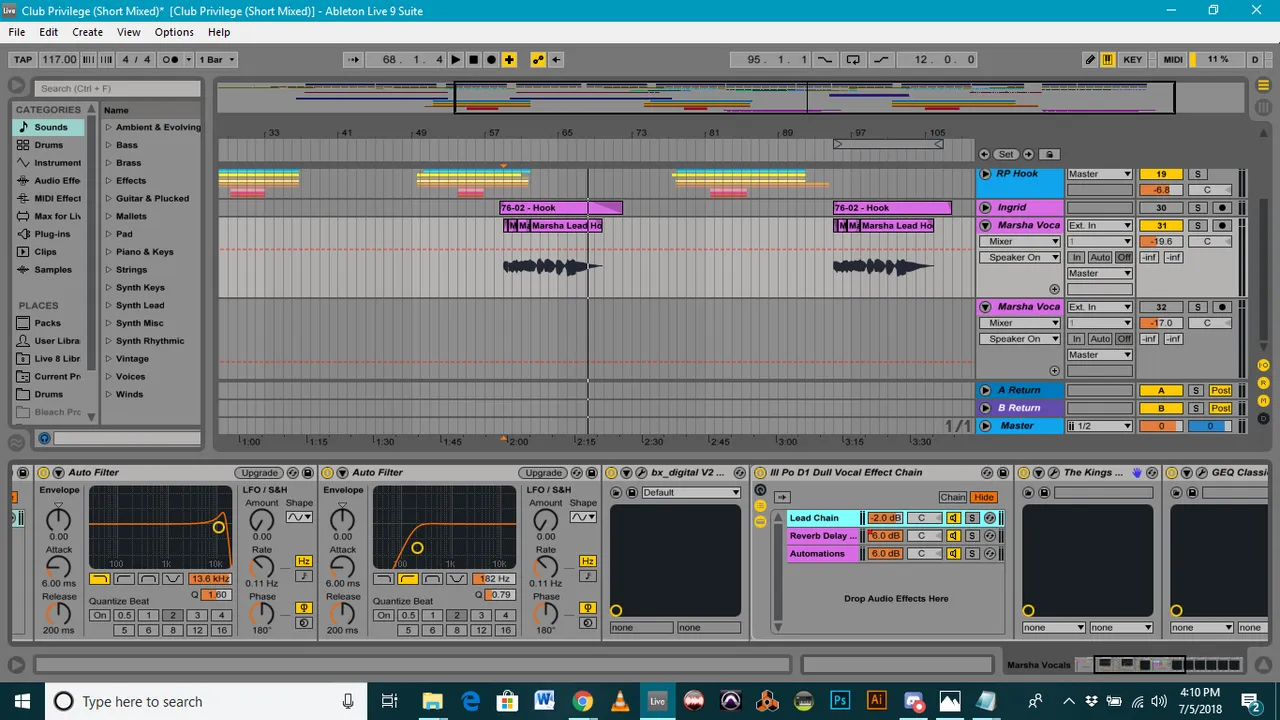Turn off second Auto Filter device activator

[x=328, y=473]
